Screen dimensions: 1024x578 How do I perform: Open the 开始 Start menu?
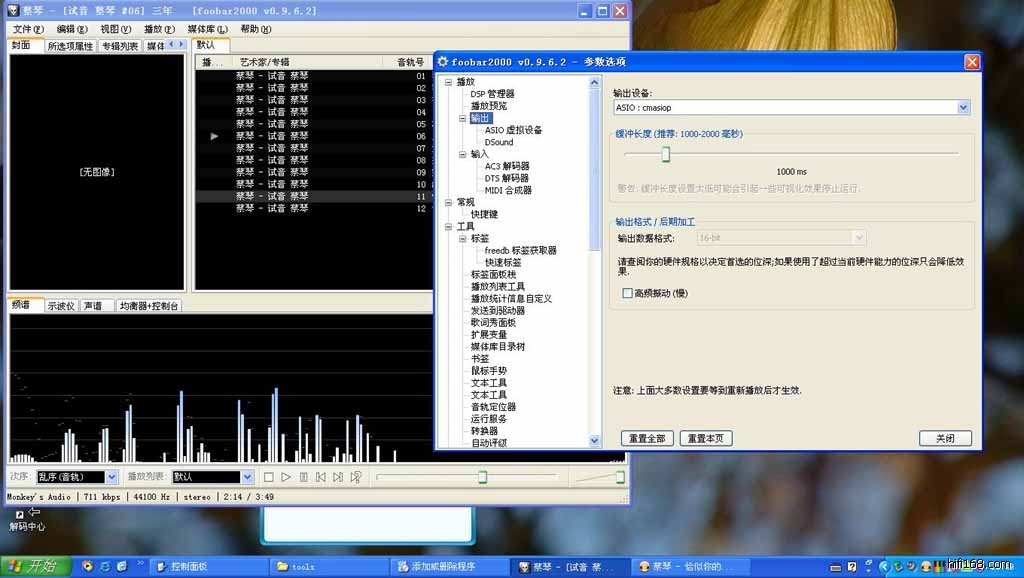click(35, 567)
